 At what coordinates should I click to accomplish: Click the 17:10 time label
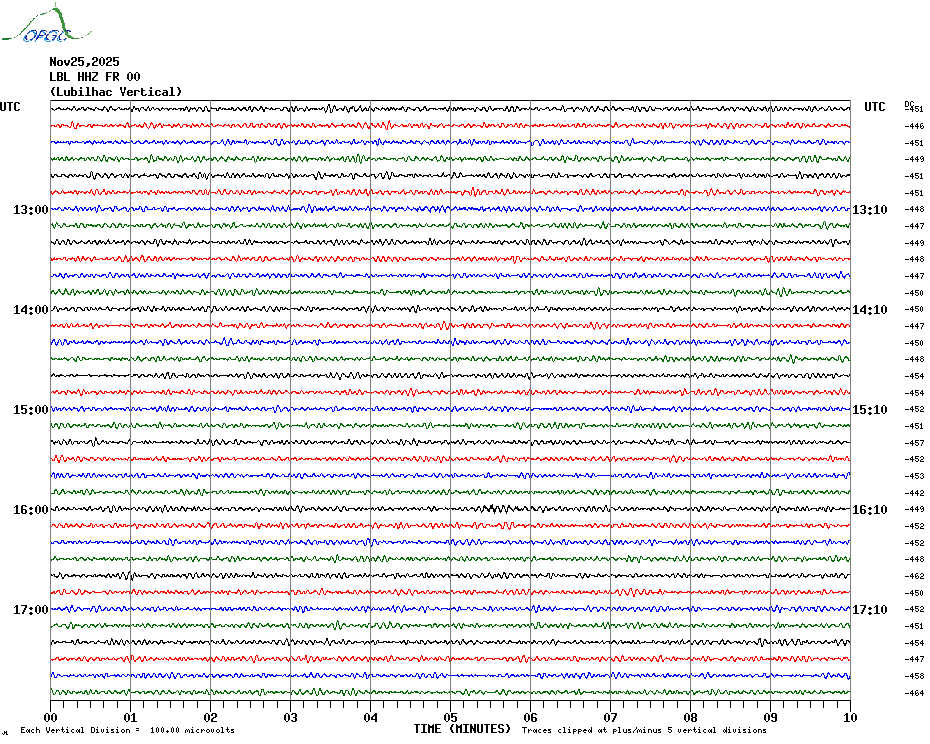[x=870, y=609]
